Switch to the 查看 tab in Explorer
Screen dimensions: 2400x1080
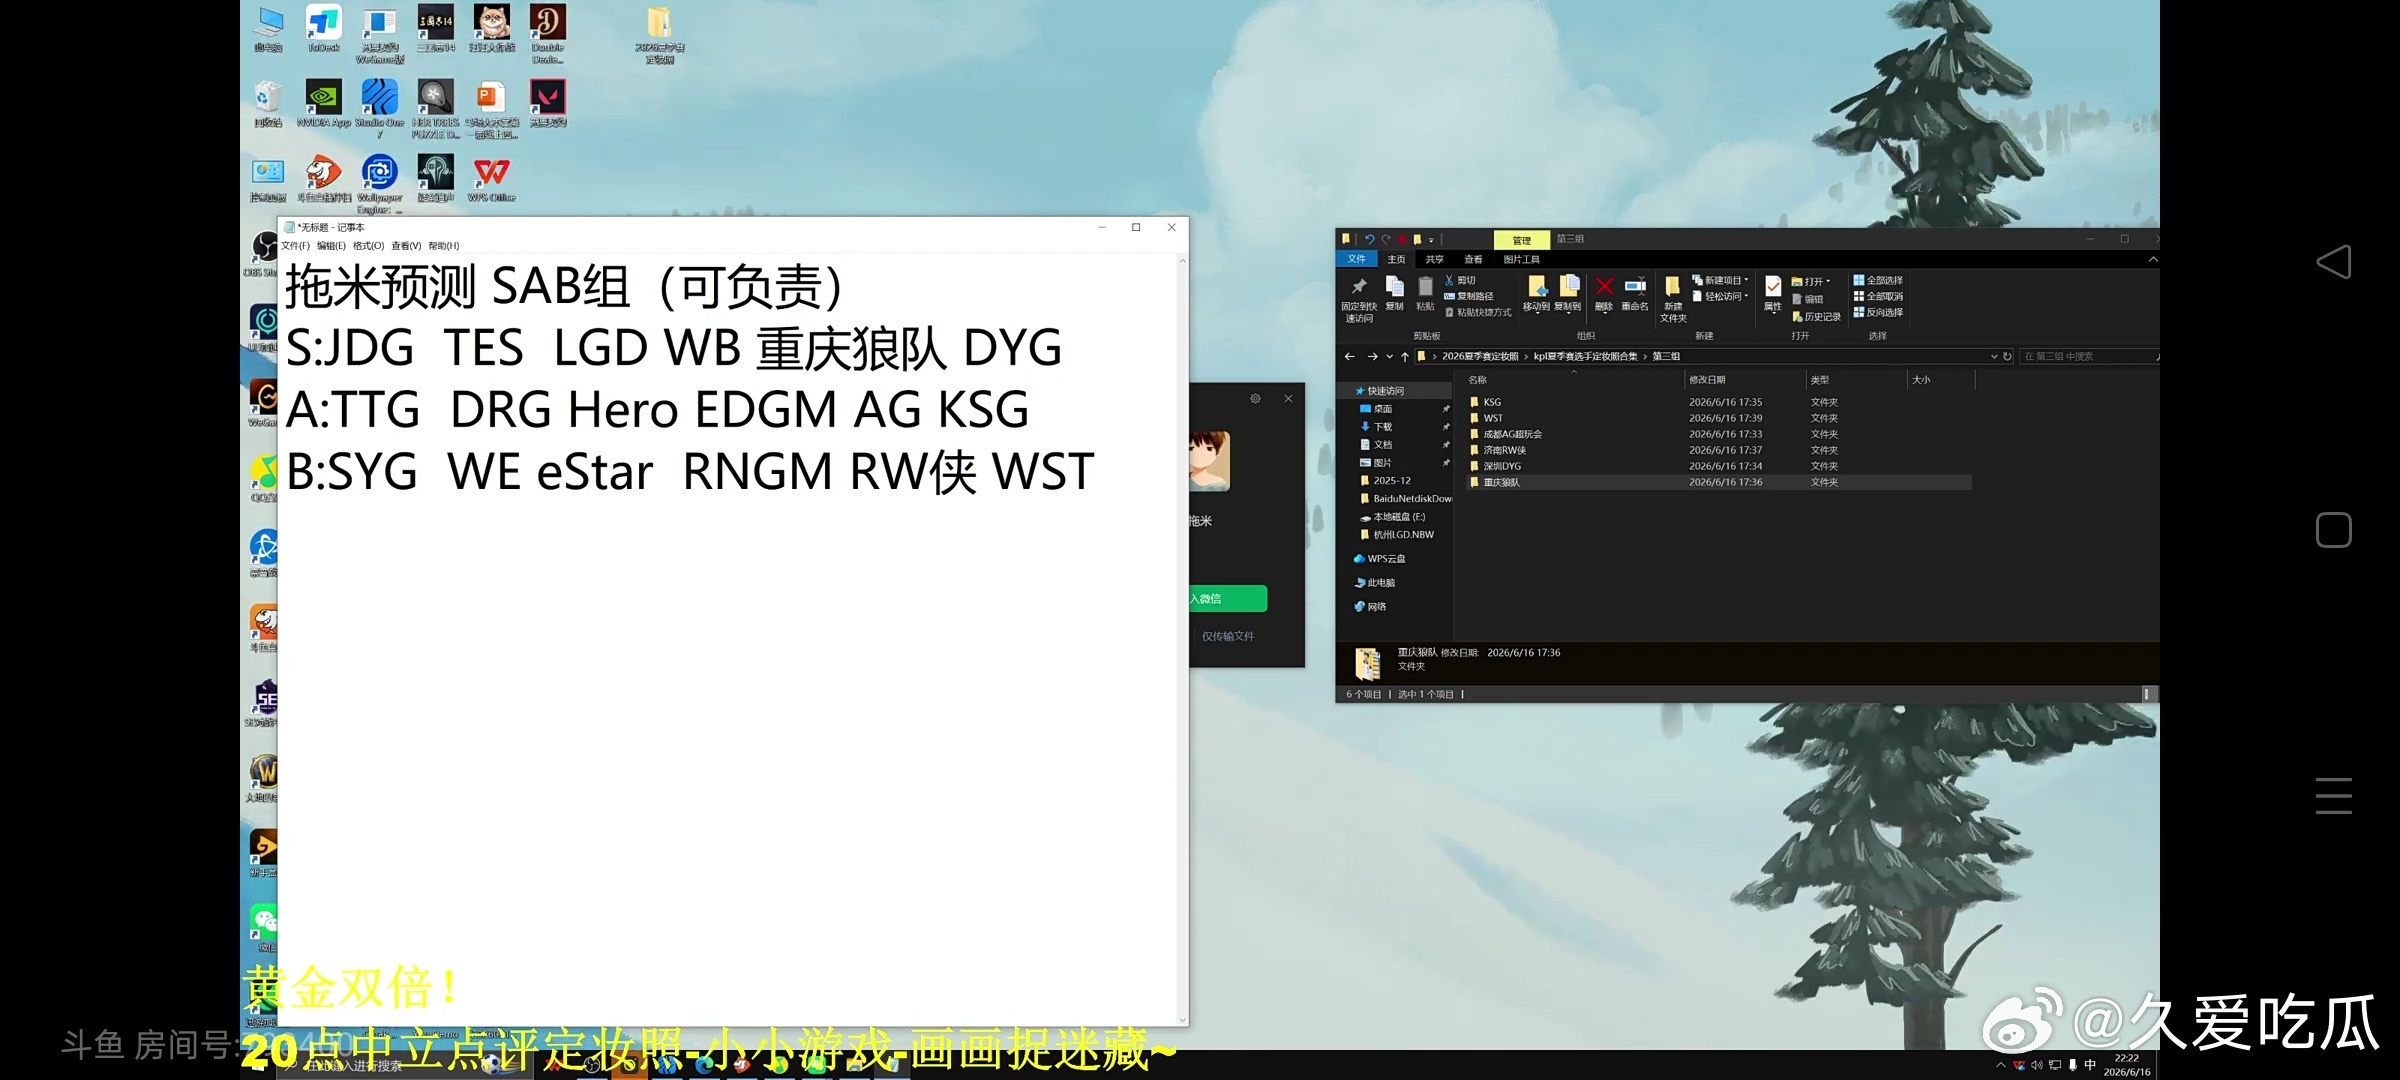1473,259
